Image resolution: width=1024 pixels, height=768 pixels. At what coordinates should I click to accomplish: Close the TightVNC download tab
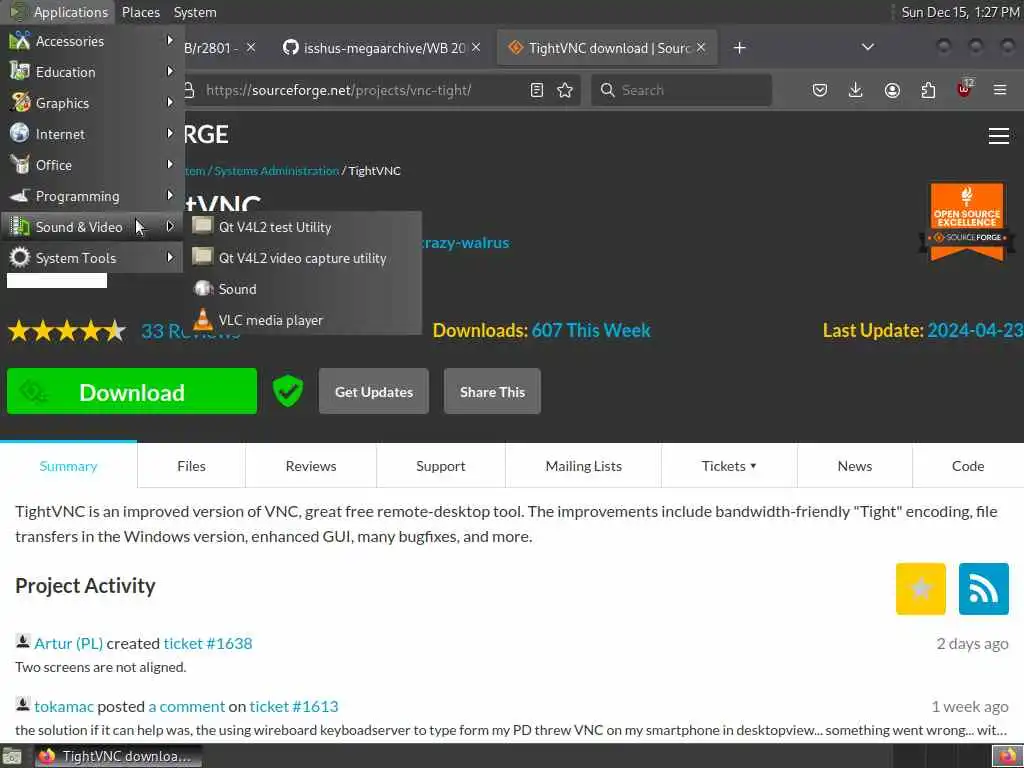pyautogui.click(x=701, y=48)
